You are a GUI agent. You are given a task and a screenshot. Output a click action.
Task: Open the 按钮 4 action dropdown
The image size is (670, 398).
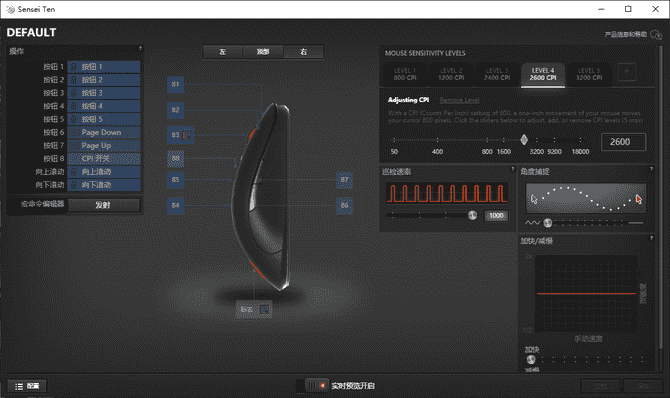coord(104,106)
